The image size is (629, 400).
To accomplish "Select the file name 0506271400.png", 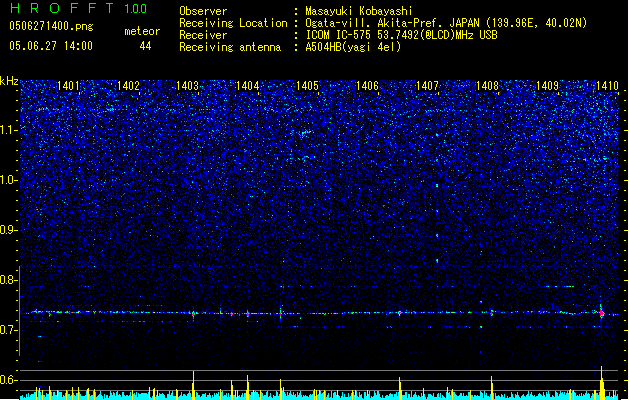I will [51, 27].
